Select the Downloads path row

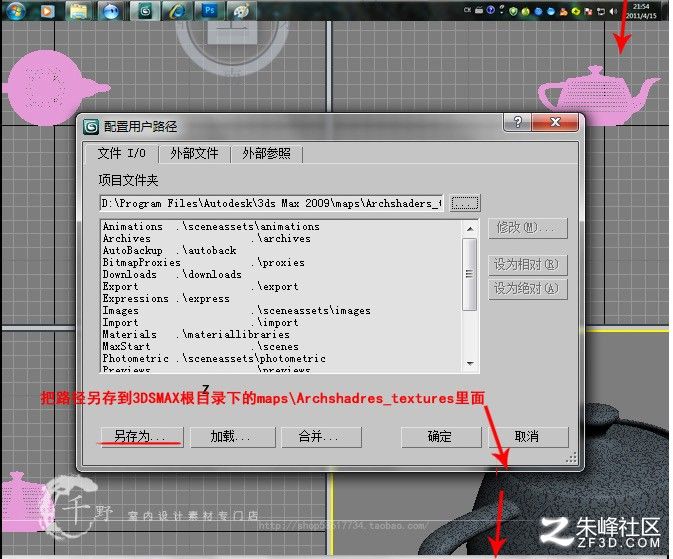point(281,274)
